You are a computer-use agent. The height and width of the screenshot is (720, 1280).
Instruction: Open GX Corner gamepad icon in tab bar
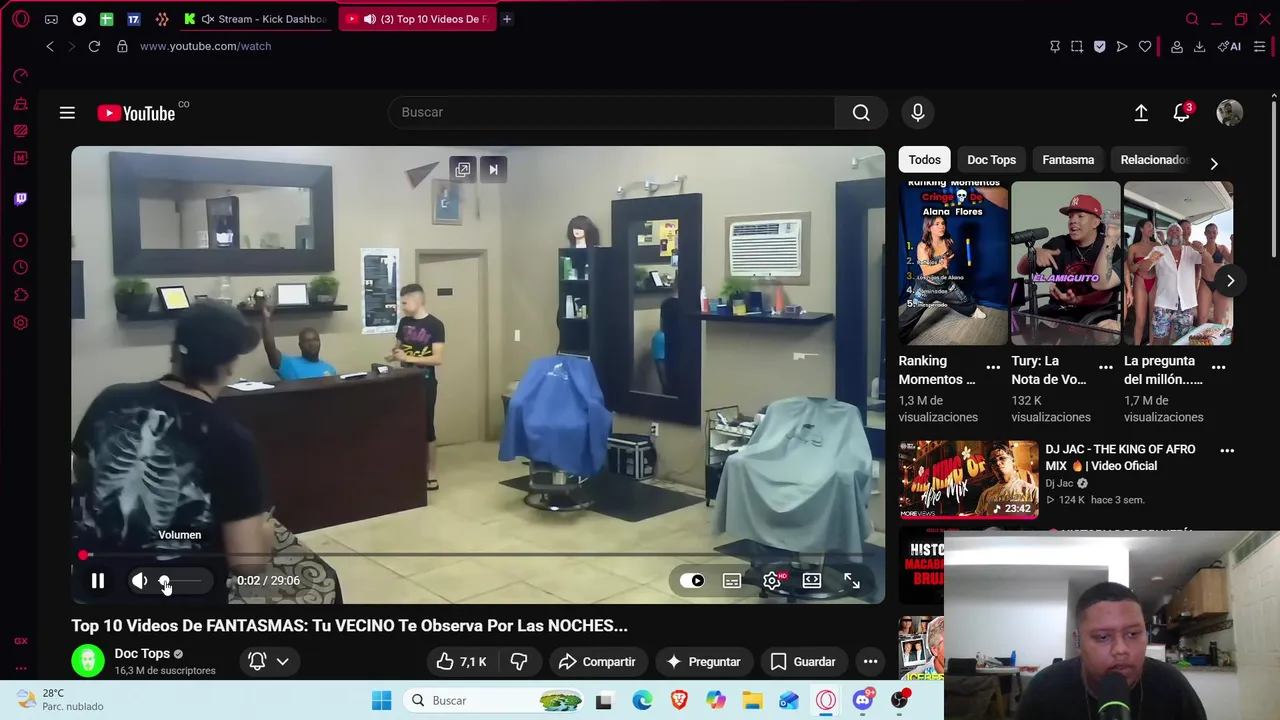coord(51,19)
